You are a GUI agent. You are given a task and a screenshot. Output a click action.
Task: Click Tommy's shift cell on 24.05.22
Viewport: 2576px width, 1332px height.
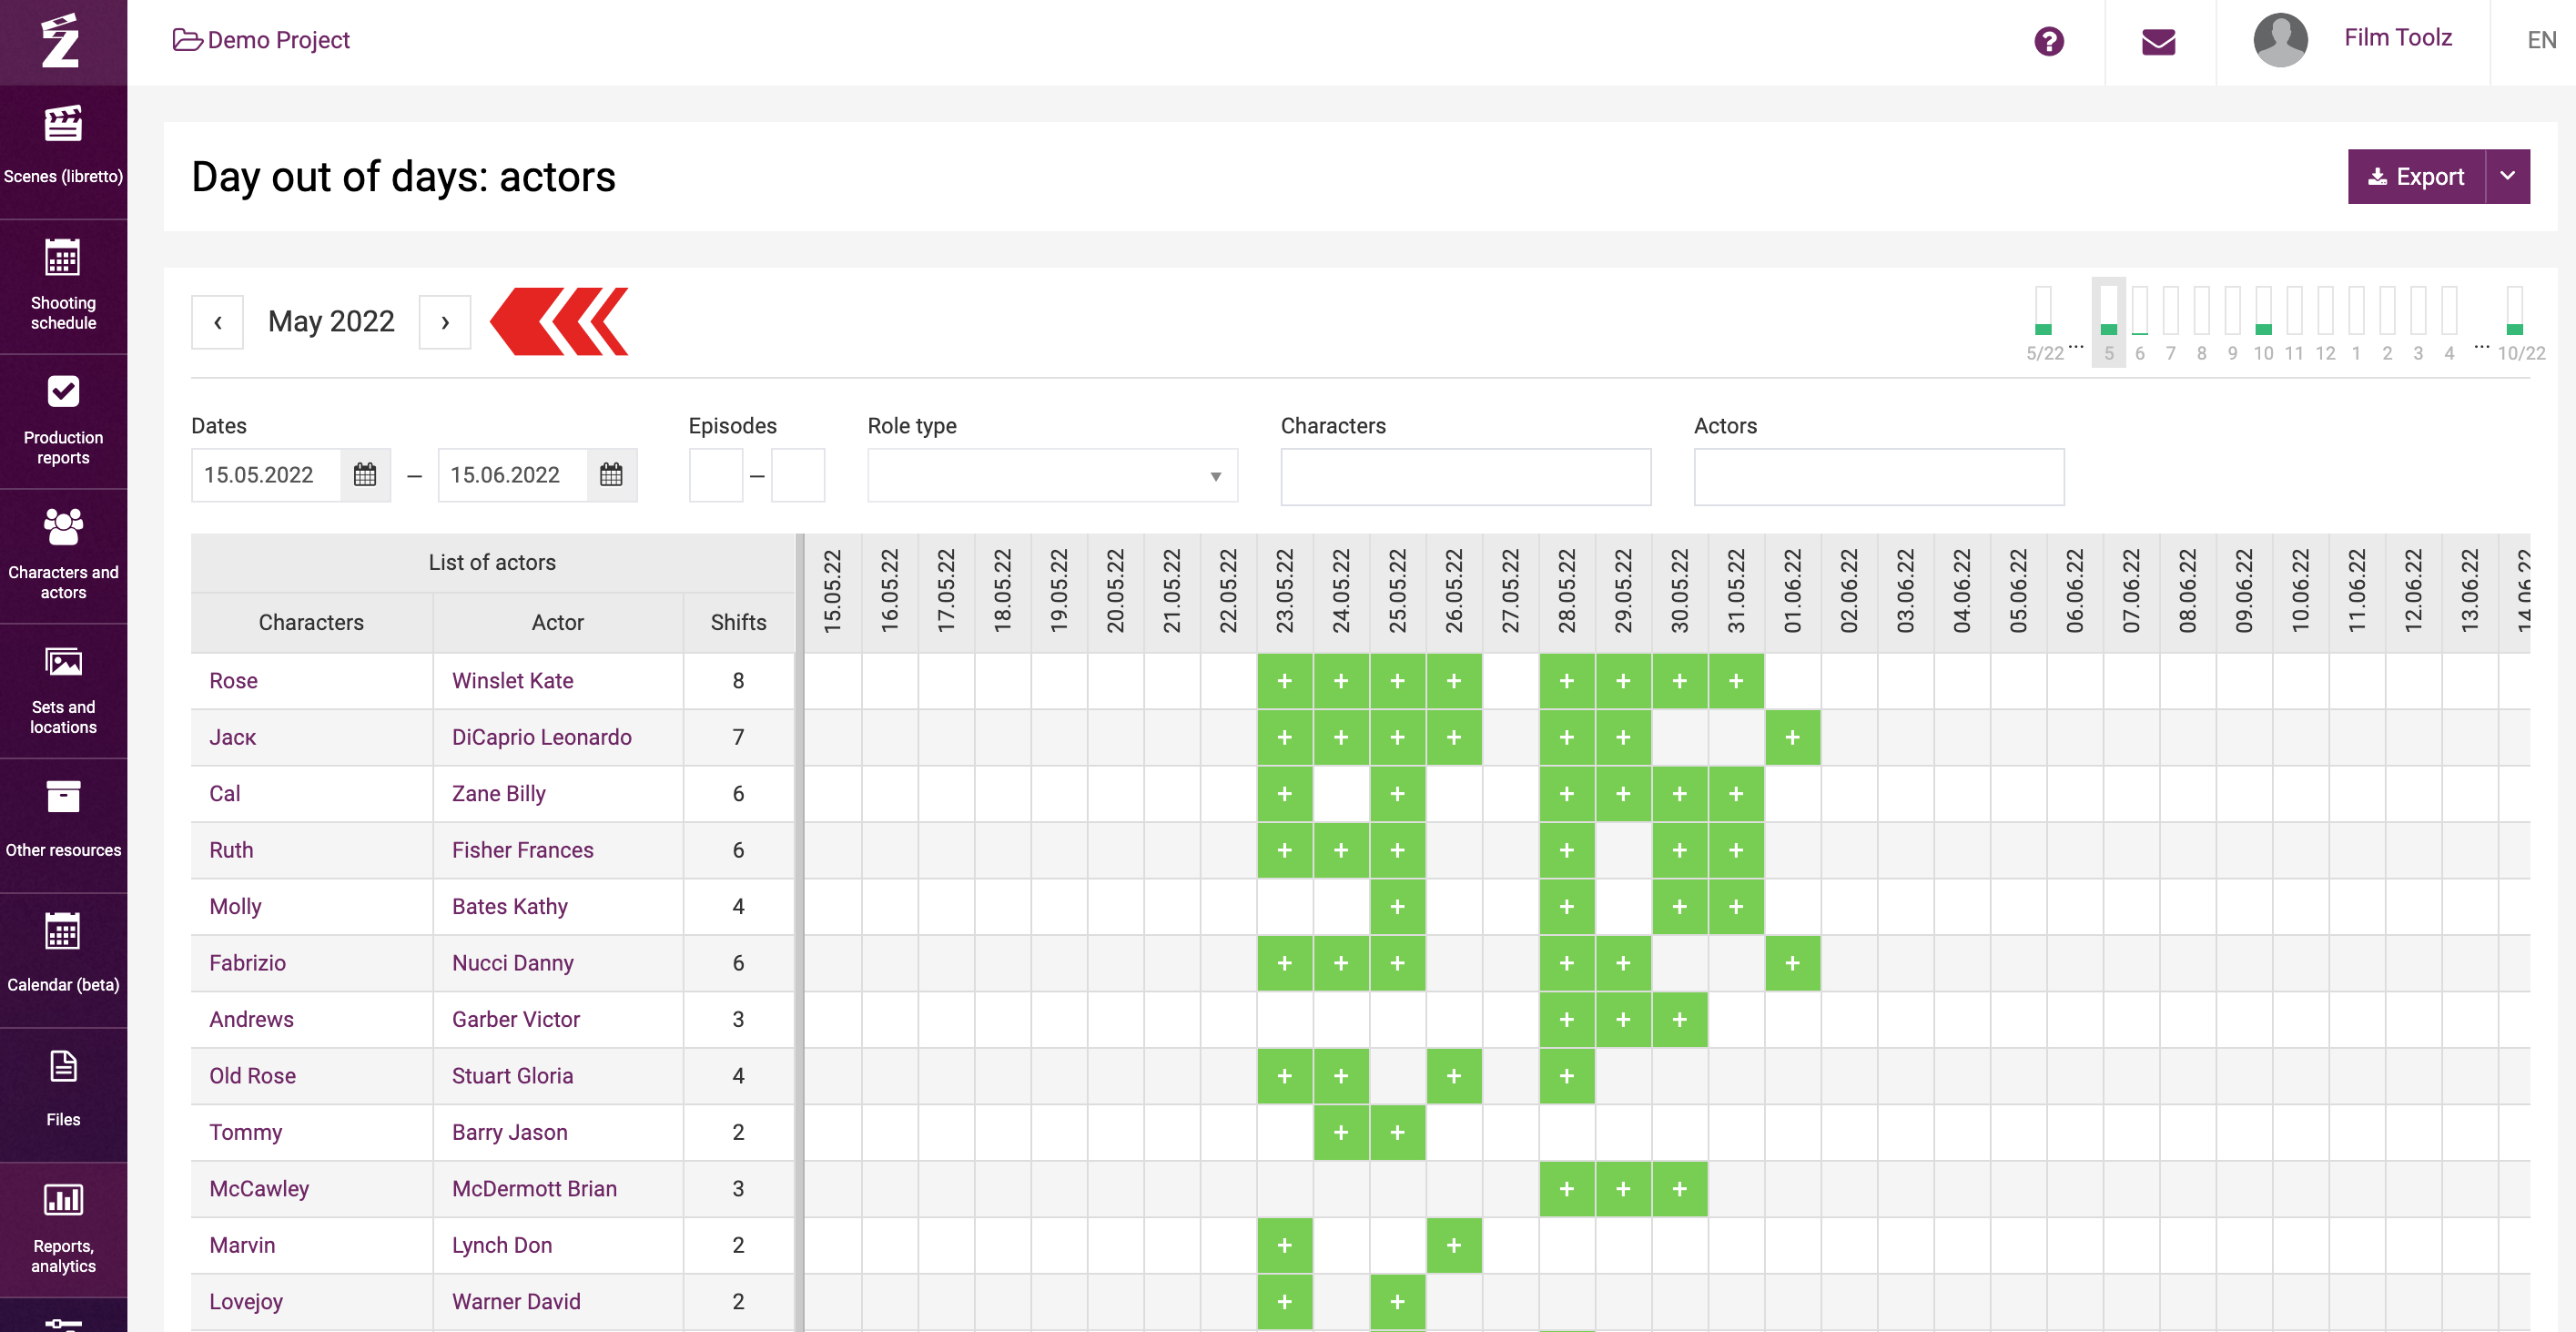pyautogui.click(x=1341, y=1133)
